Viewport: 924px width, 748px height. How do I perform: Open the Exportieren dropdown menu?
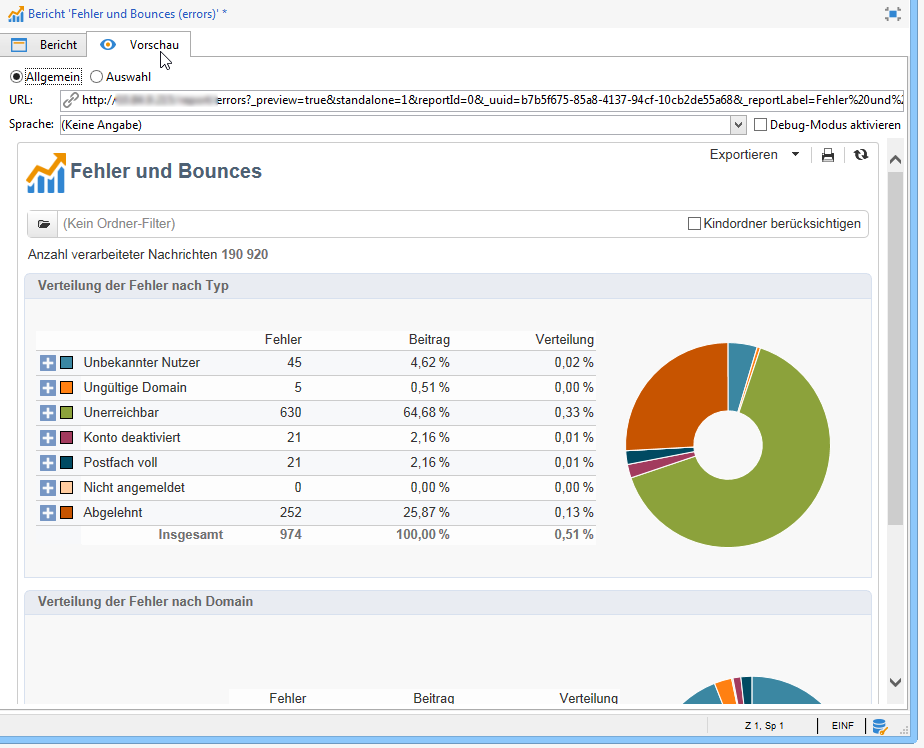coord(754,154)
